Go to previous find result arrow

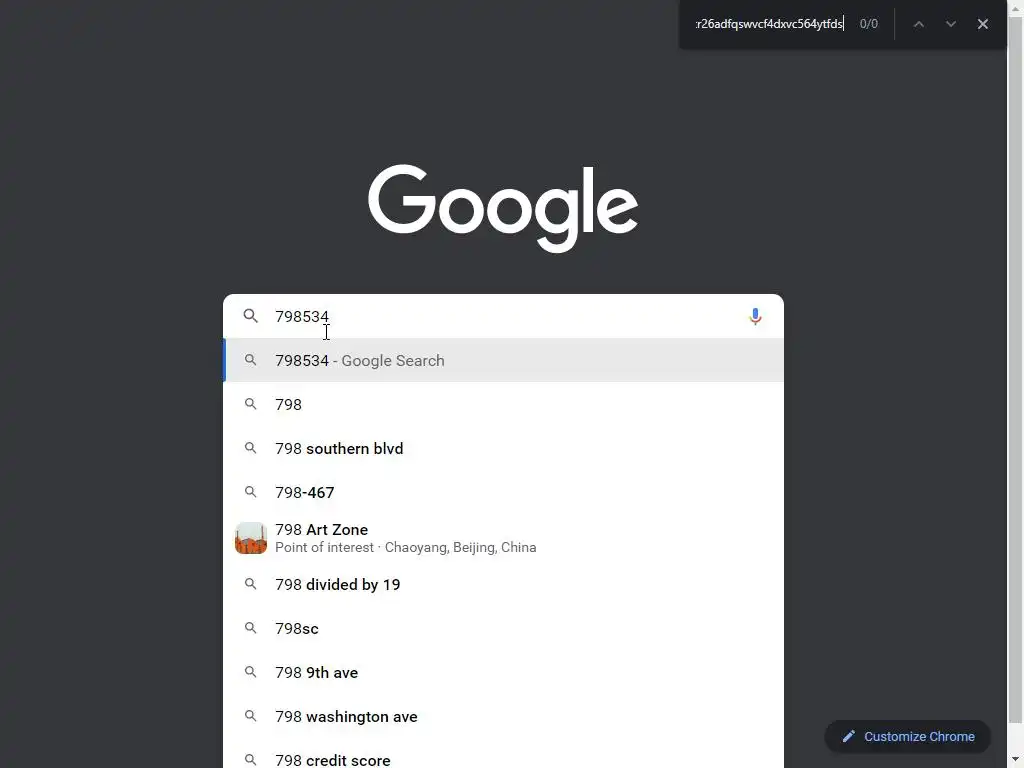(x=918, y=24)
